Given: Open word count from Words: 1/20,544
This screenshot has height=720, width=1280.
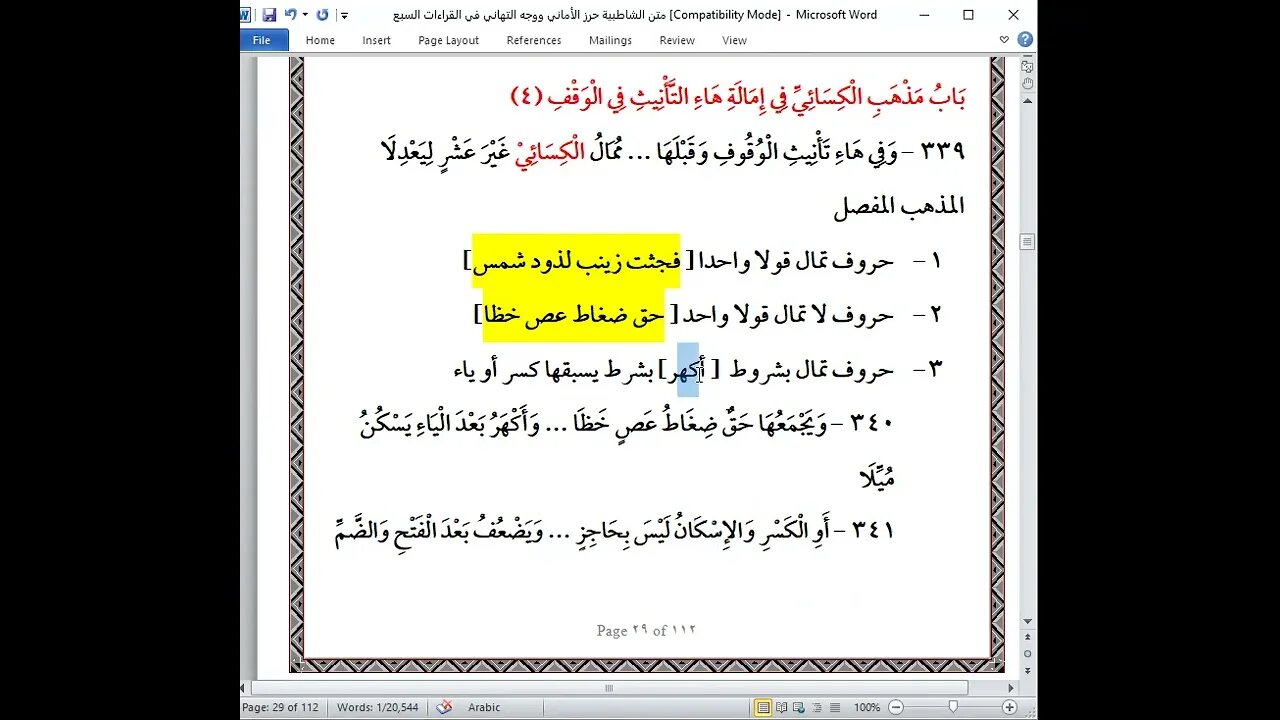Looking at the screenshot, I should pyautogui.click(x=377, y=707).
